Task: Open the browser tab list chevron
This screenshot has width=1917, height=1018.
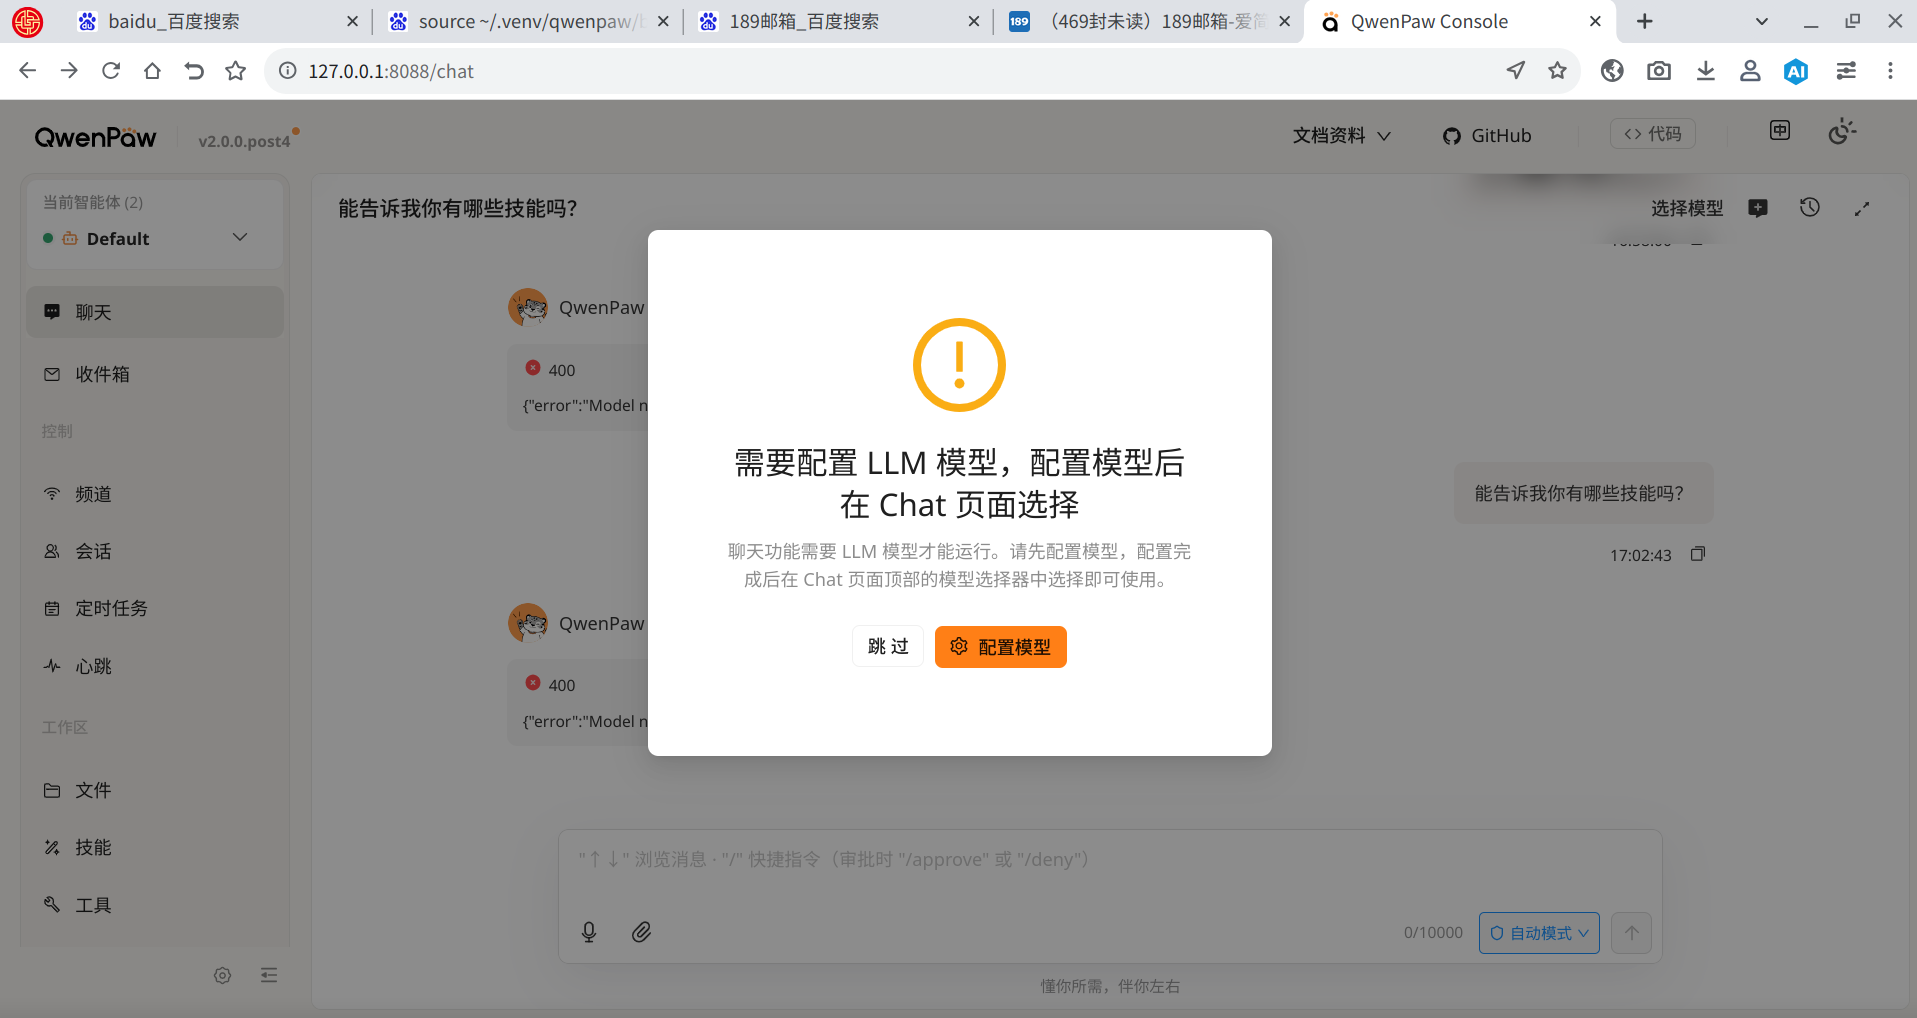Action: click(x=1762, y=21)
